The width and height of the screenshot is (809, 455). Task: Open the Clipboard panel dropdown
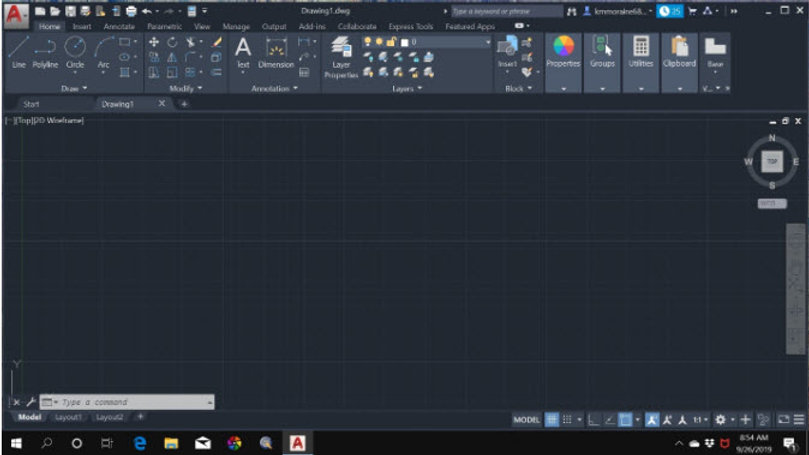pos(679,89)
